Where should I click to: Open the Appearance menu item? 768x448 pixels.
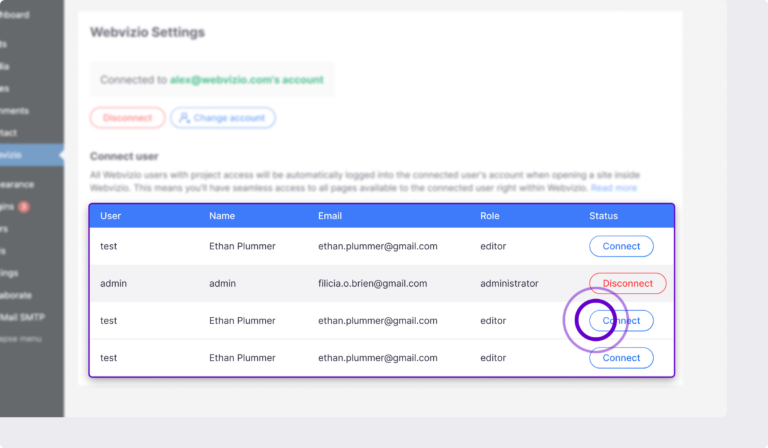tap(16, 185)
